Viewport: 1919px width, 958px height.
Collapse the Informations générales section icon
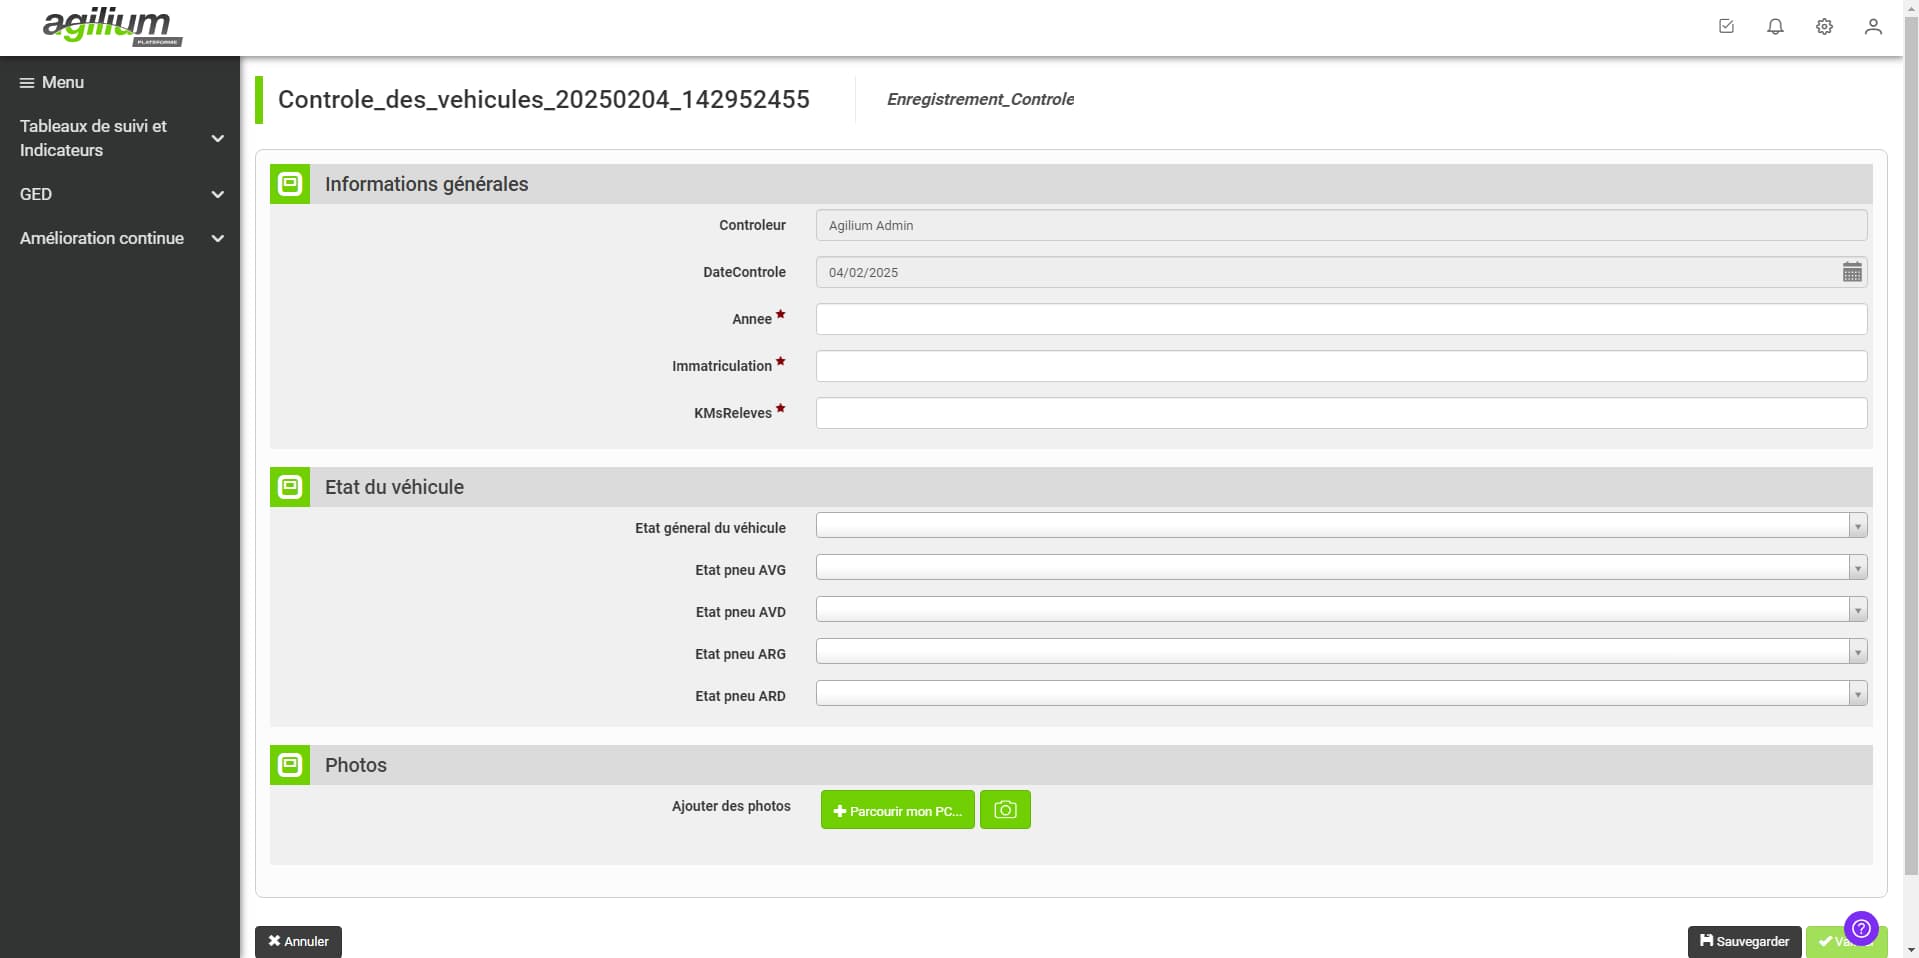pos(290,184)
